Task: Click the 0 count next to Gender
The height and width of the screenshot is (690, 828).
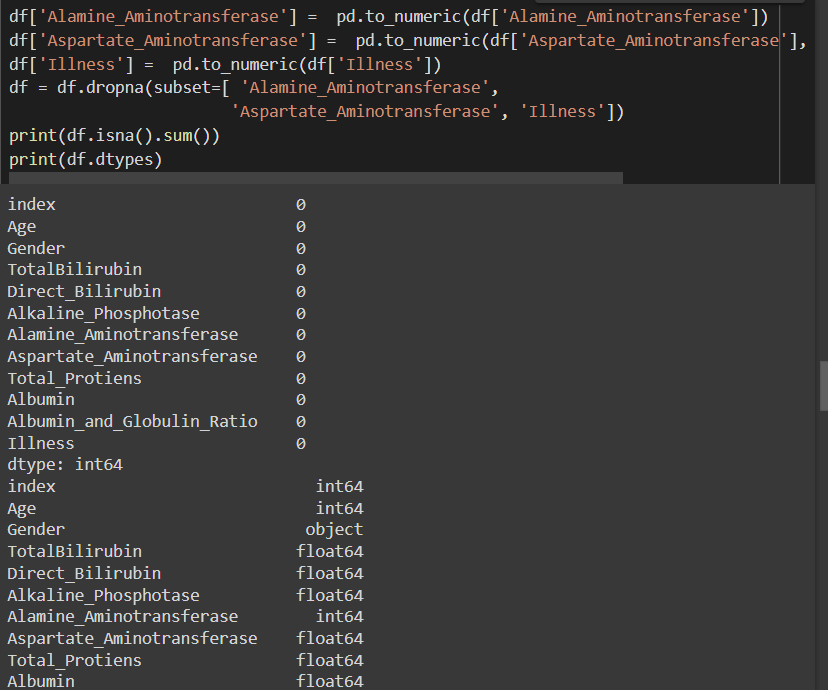Action: pyautogui.click(x=300, y=249)
